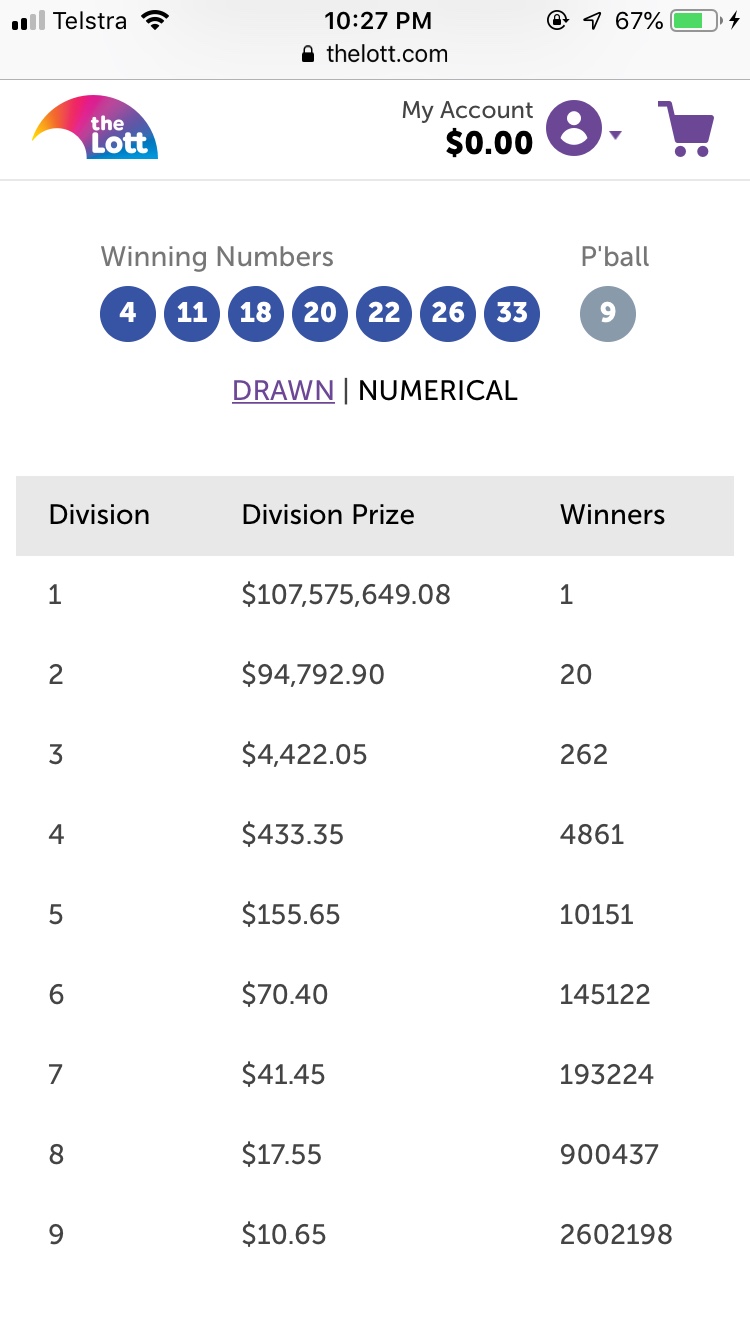The width and height of the screenshot is (750, 1334).
Task: Tap winning number ball 22
Action: point(384,313)
